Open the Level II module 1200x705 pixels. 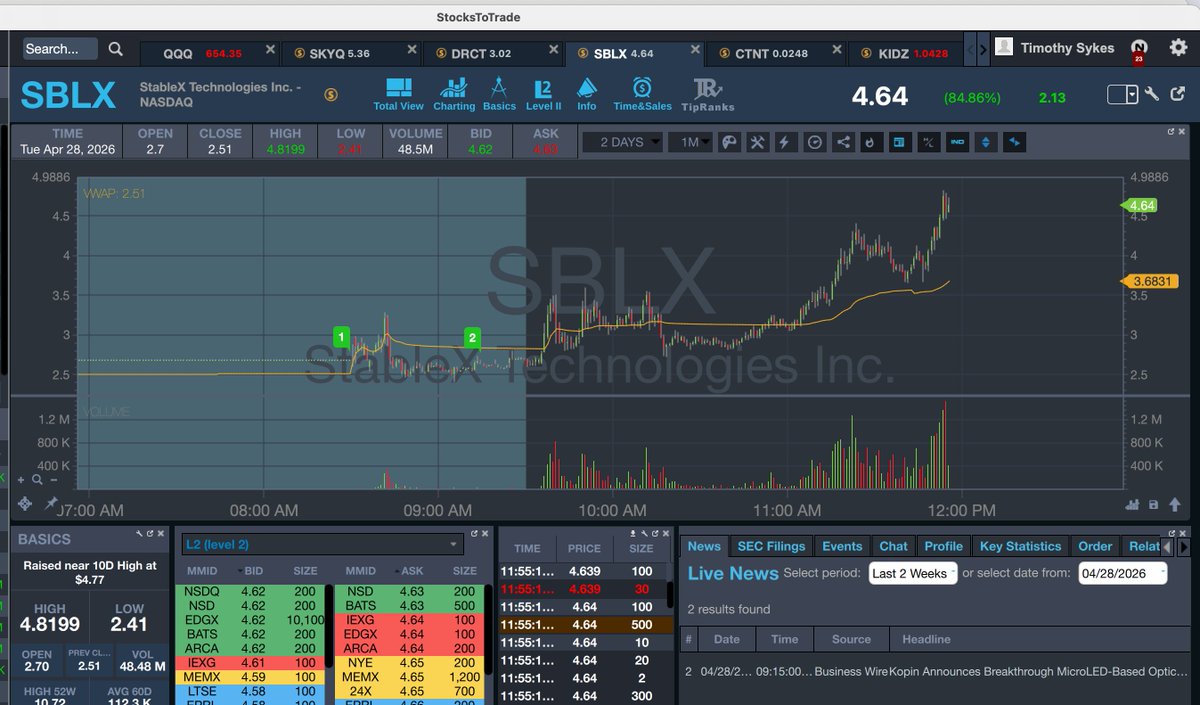tap(543, 94)
